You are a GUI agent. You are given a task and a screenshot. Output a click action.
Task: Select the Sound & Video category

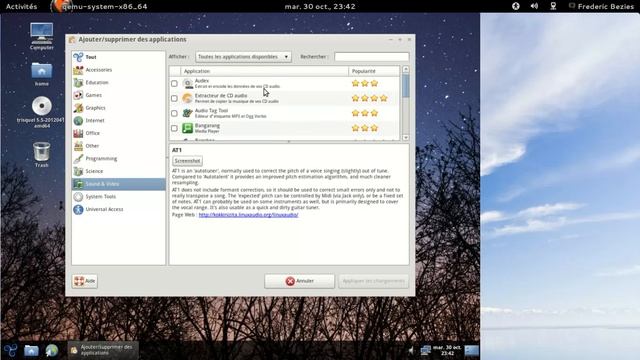point(119,184)
